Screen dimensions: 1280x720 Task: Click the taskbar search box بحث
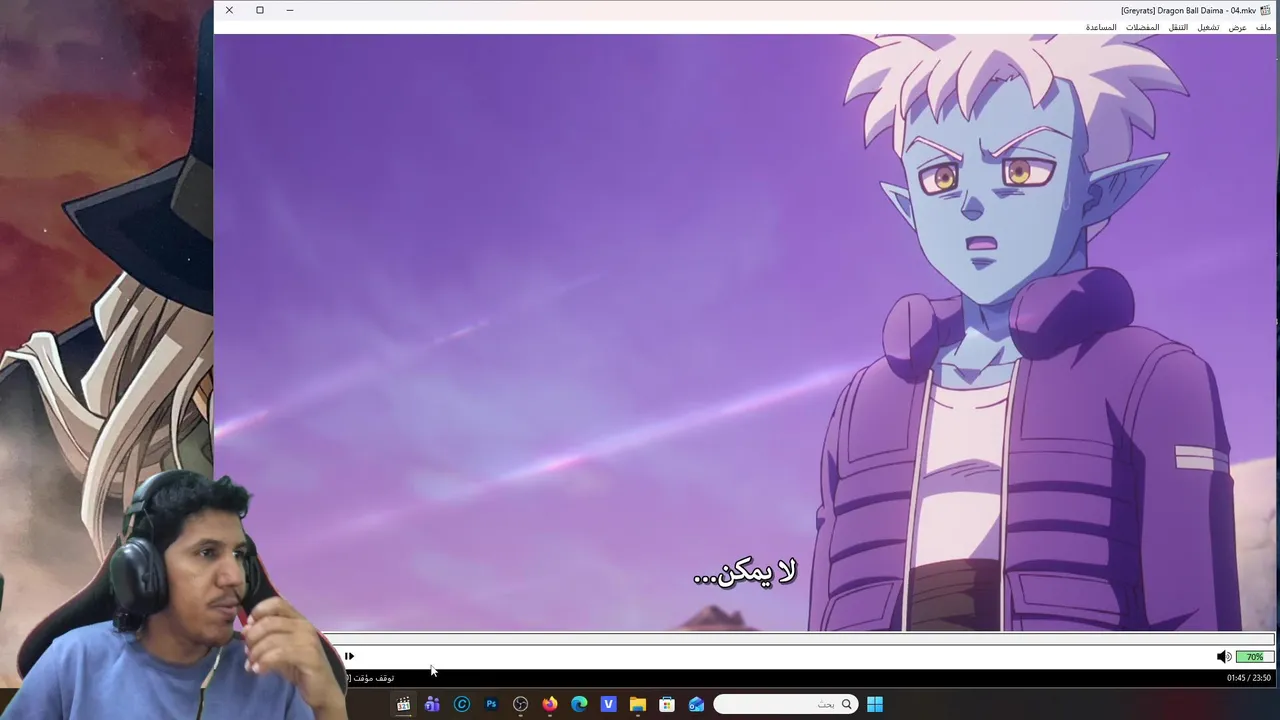pyautogui.click(x=785, y=704)
